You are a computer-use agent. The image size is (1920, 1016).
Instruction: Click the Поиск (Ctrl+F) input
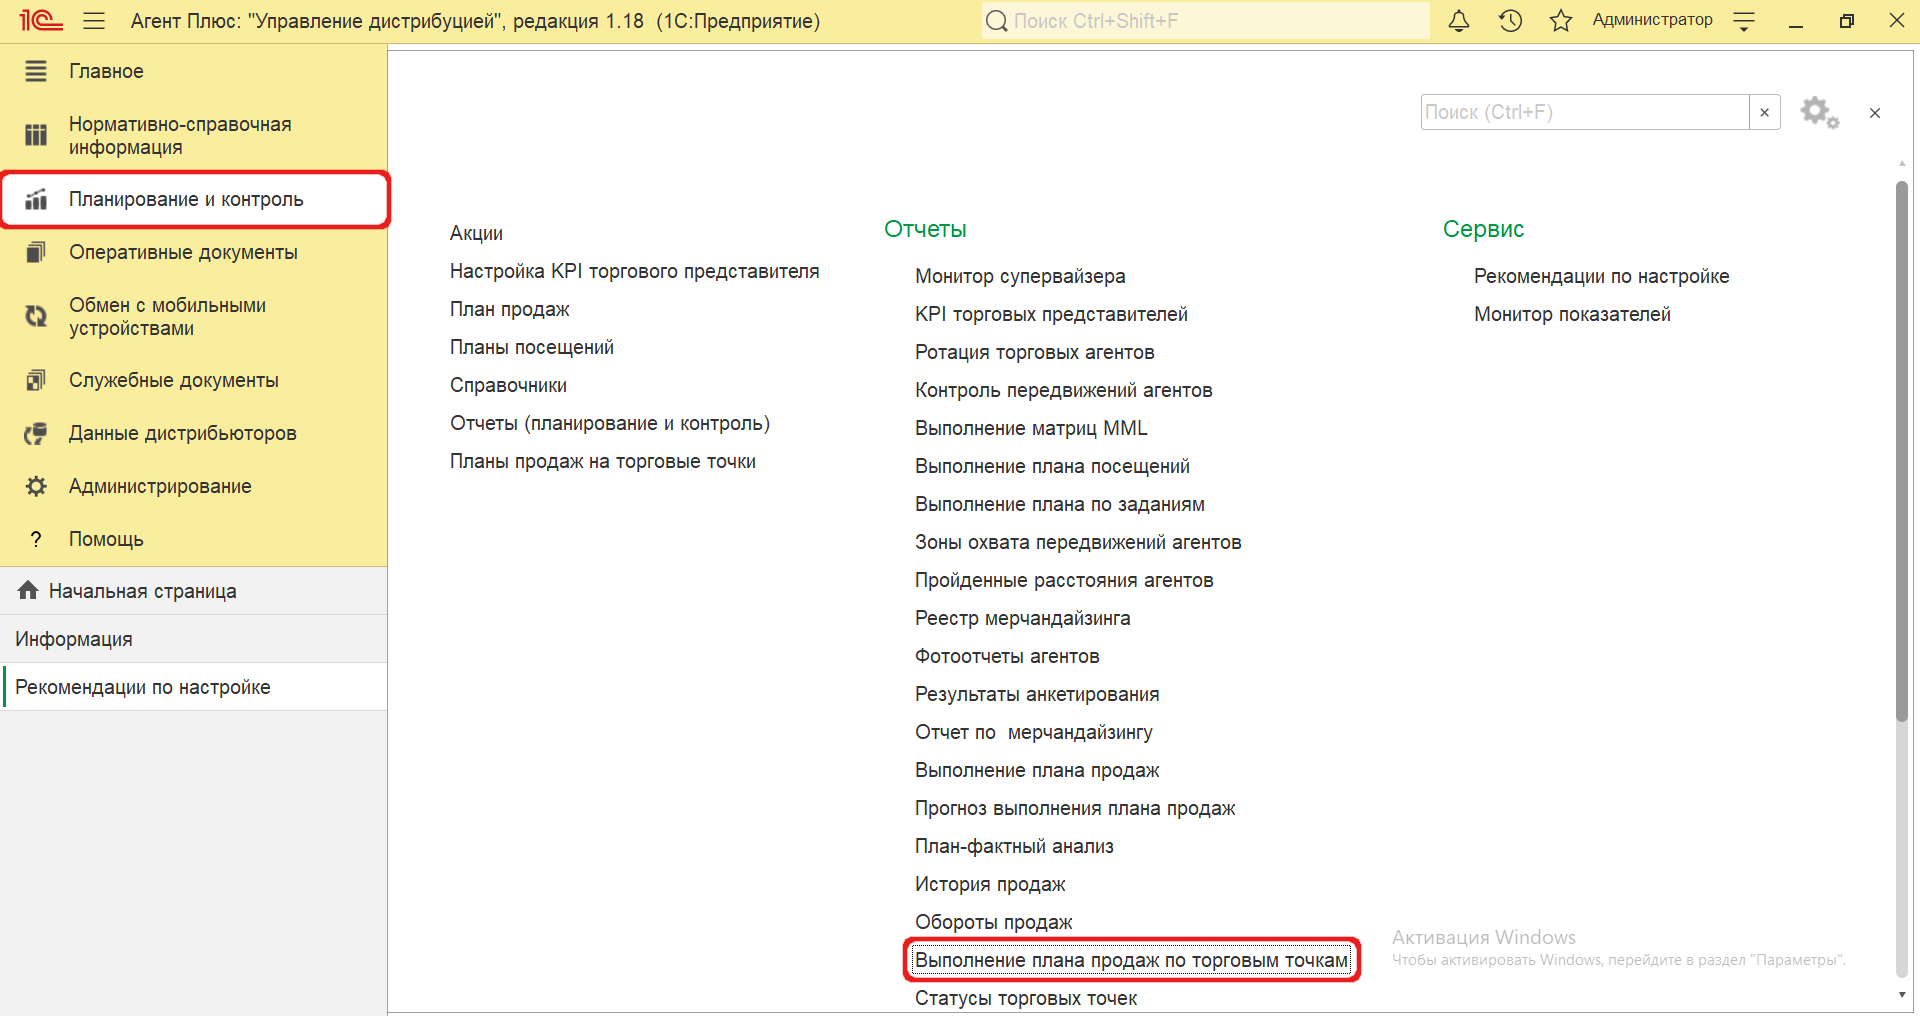1585,112
